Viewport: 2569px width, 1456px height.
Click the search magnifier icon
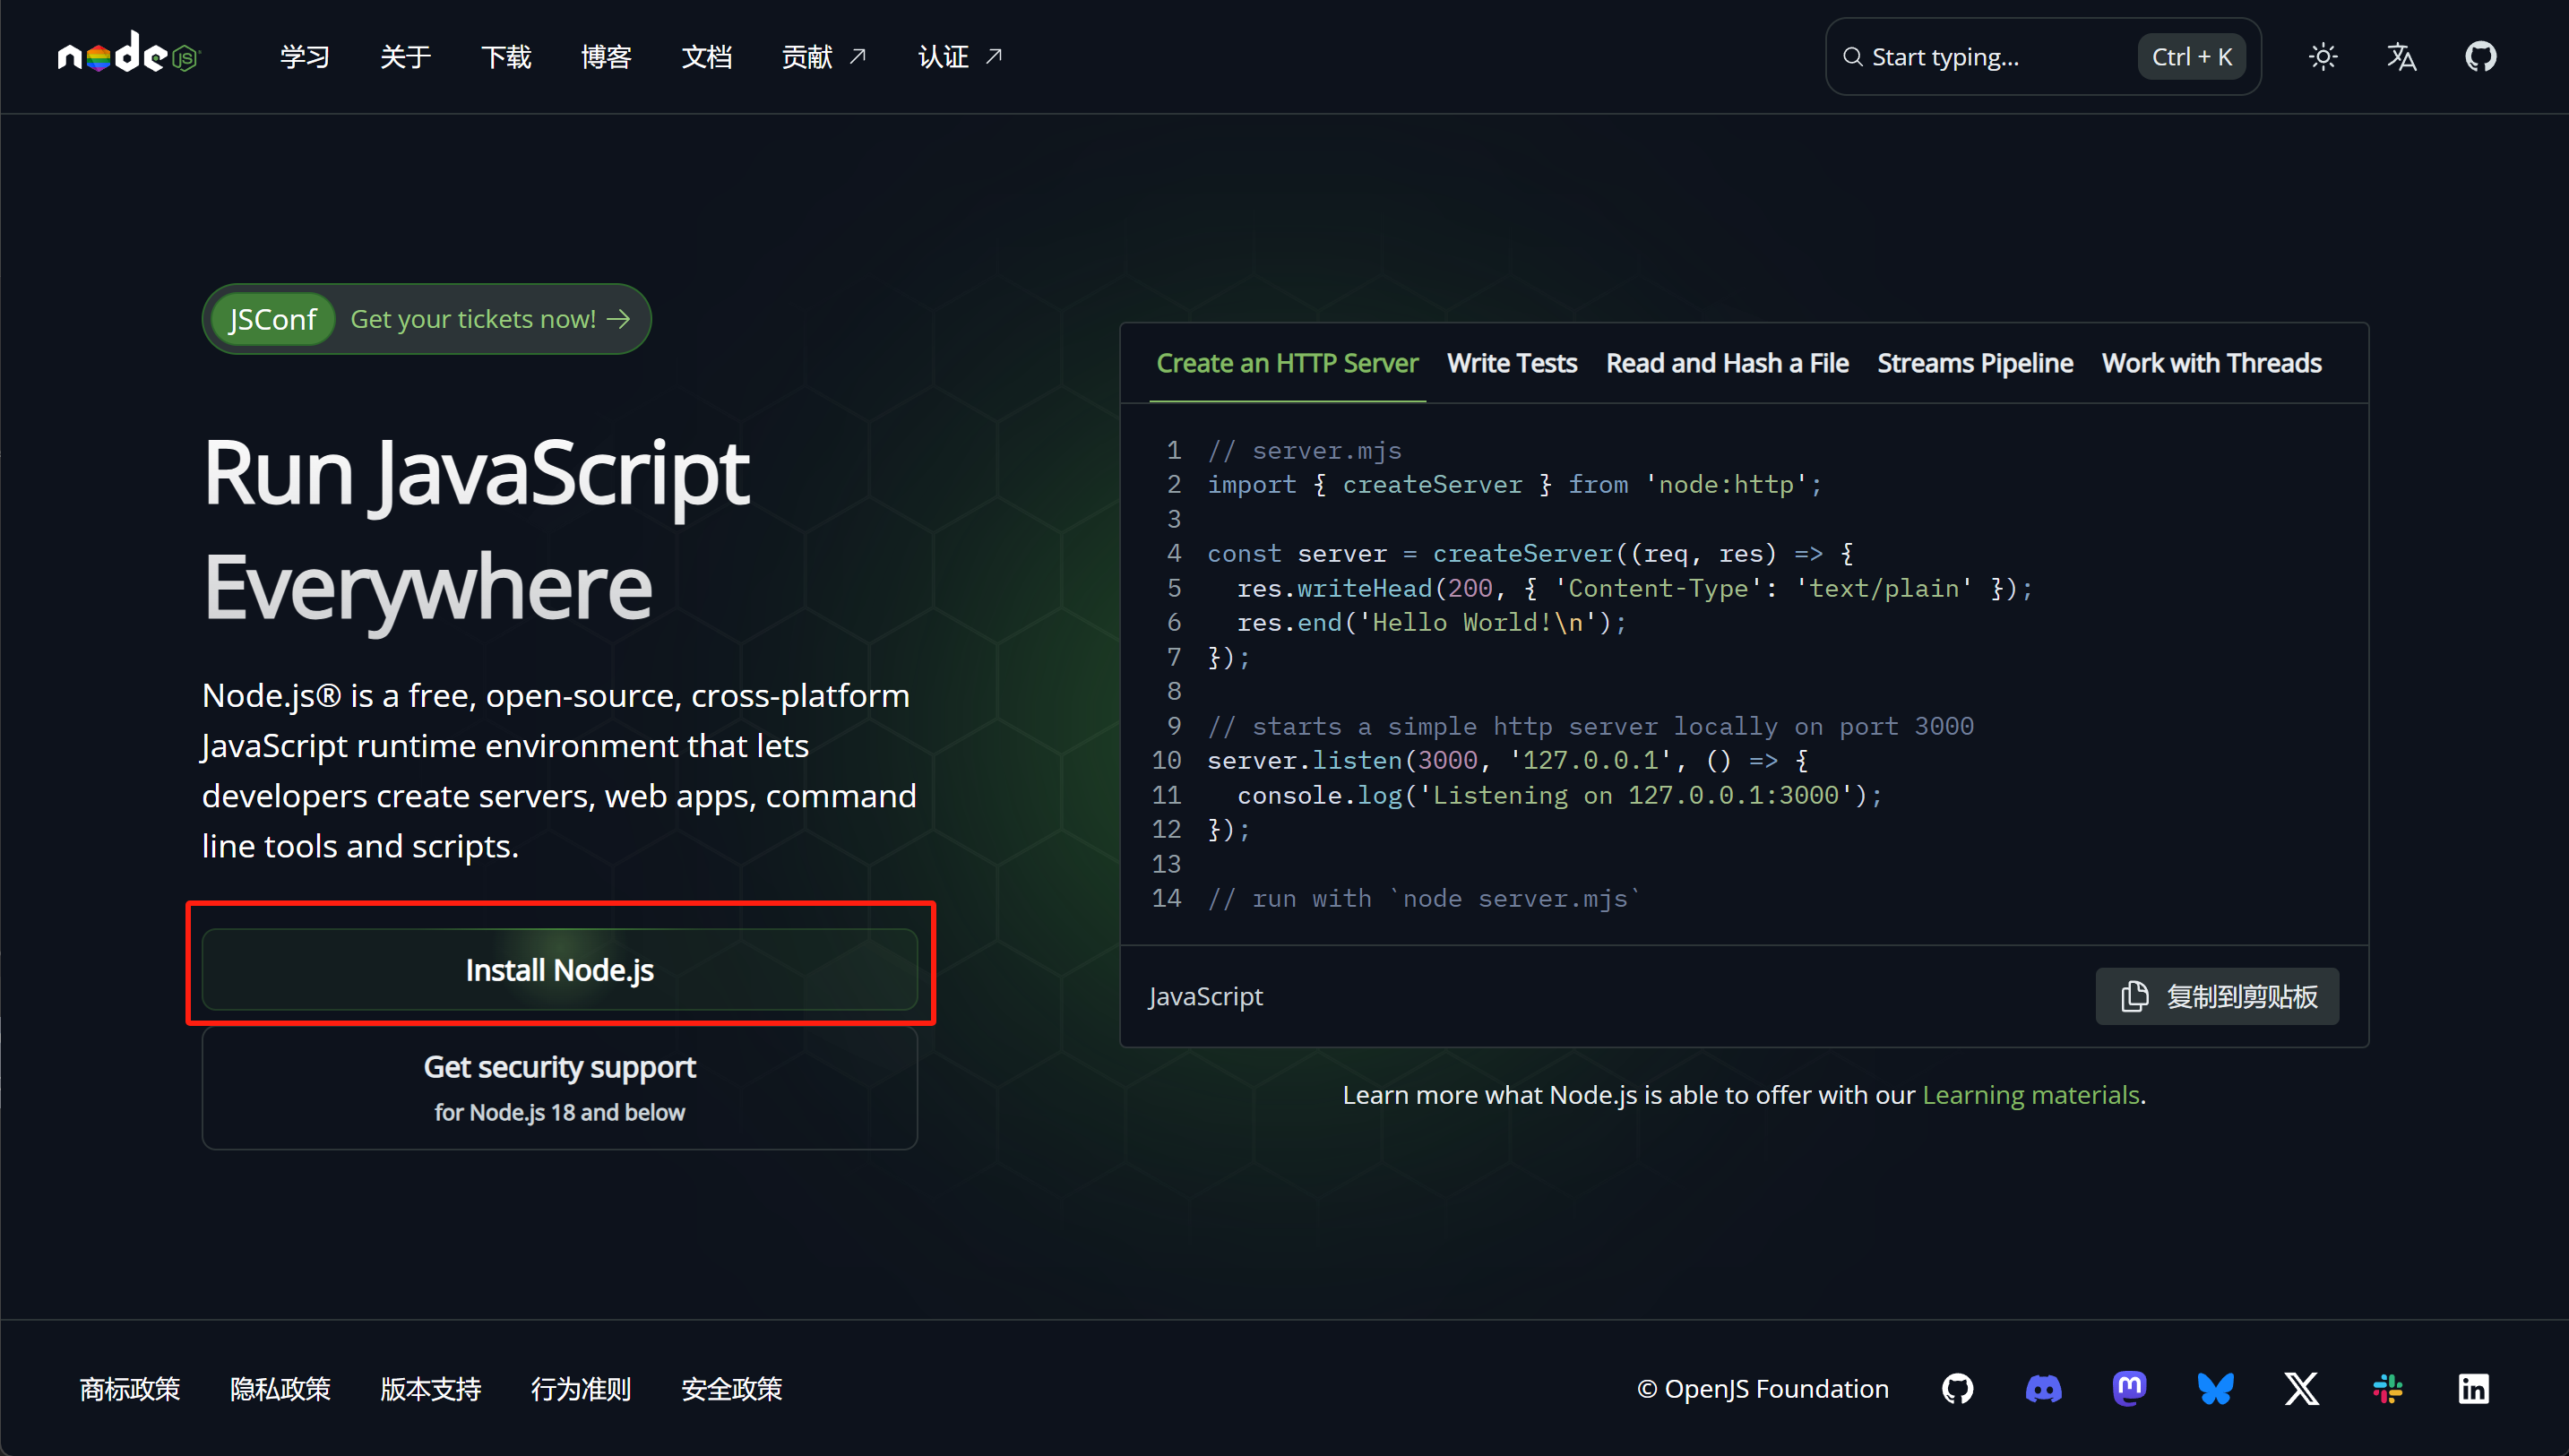click(x=1852, y=57)
